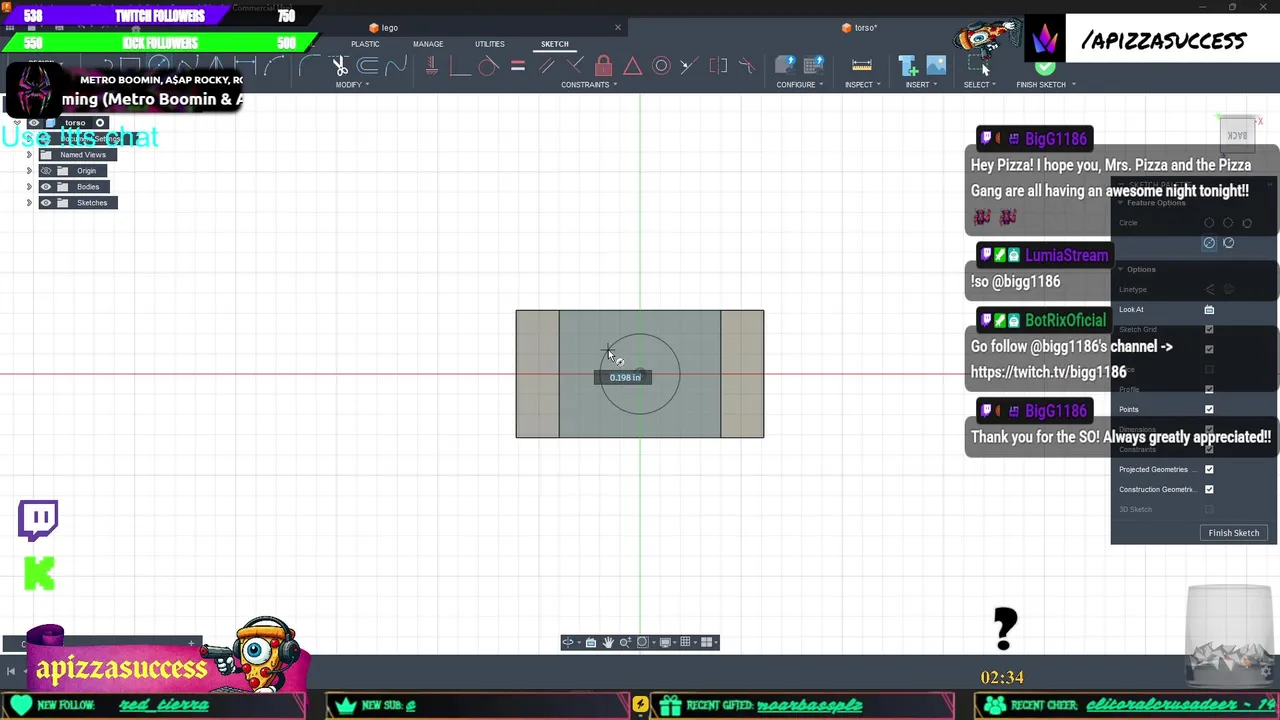
Task: Open the Configure table icon
Action: pyautogui.click(x=813, y=66)
